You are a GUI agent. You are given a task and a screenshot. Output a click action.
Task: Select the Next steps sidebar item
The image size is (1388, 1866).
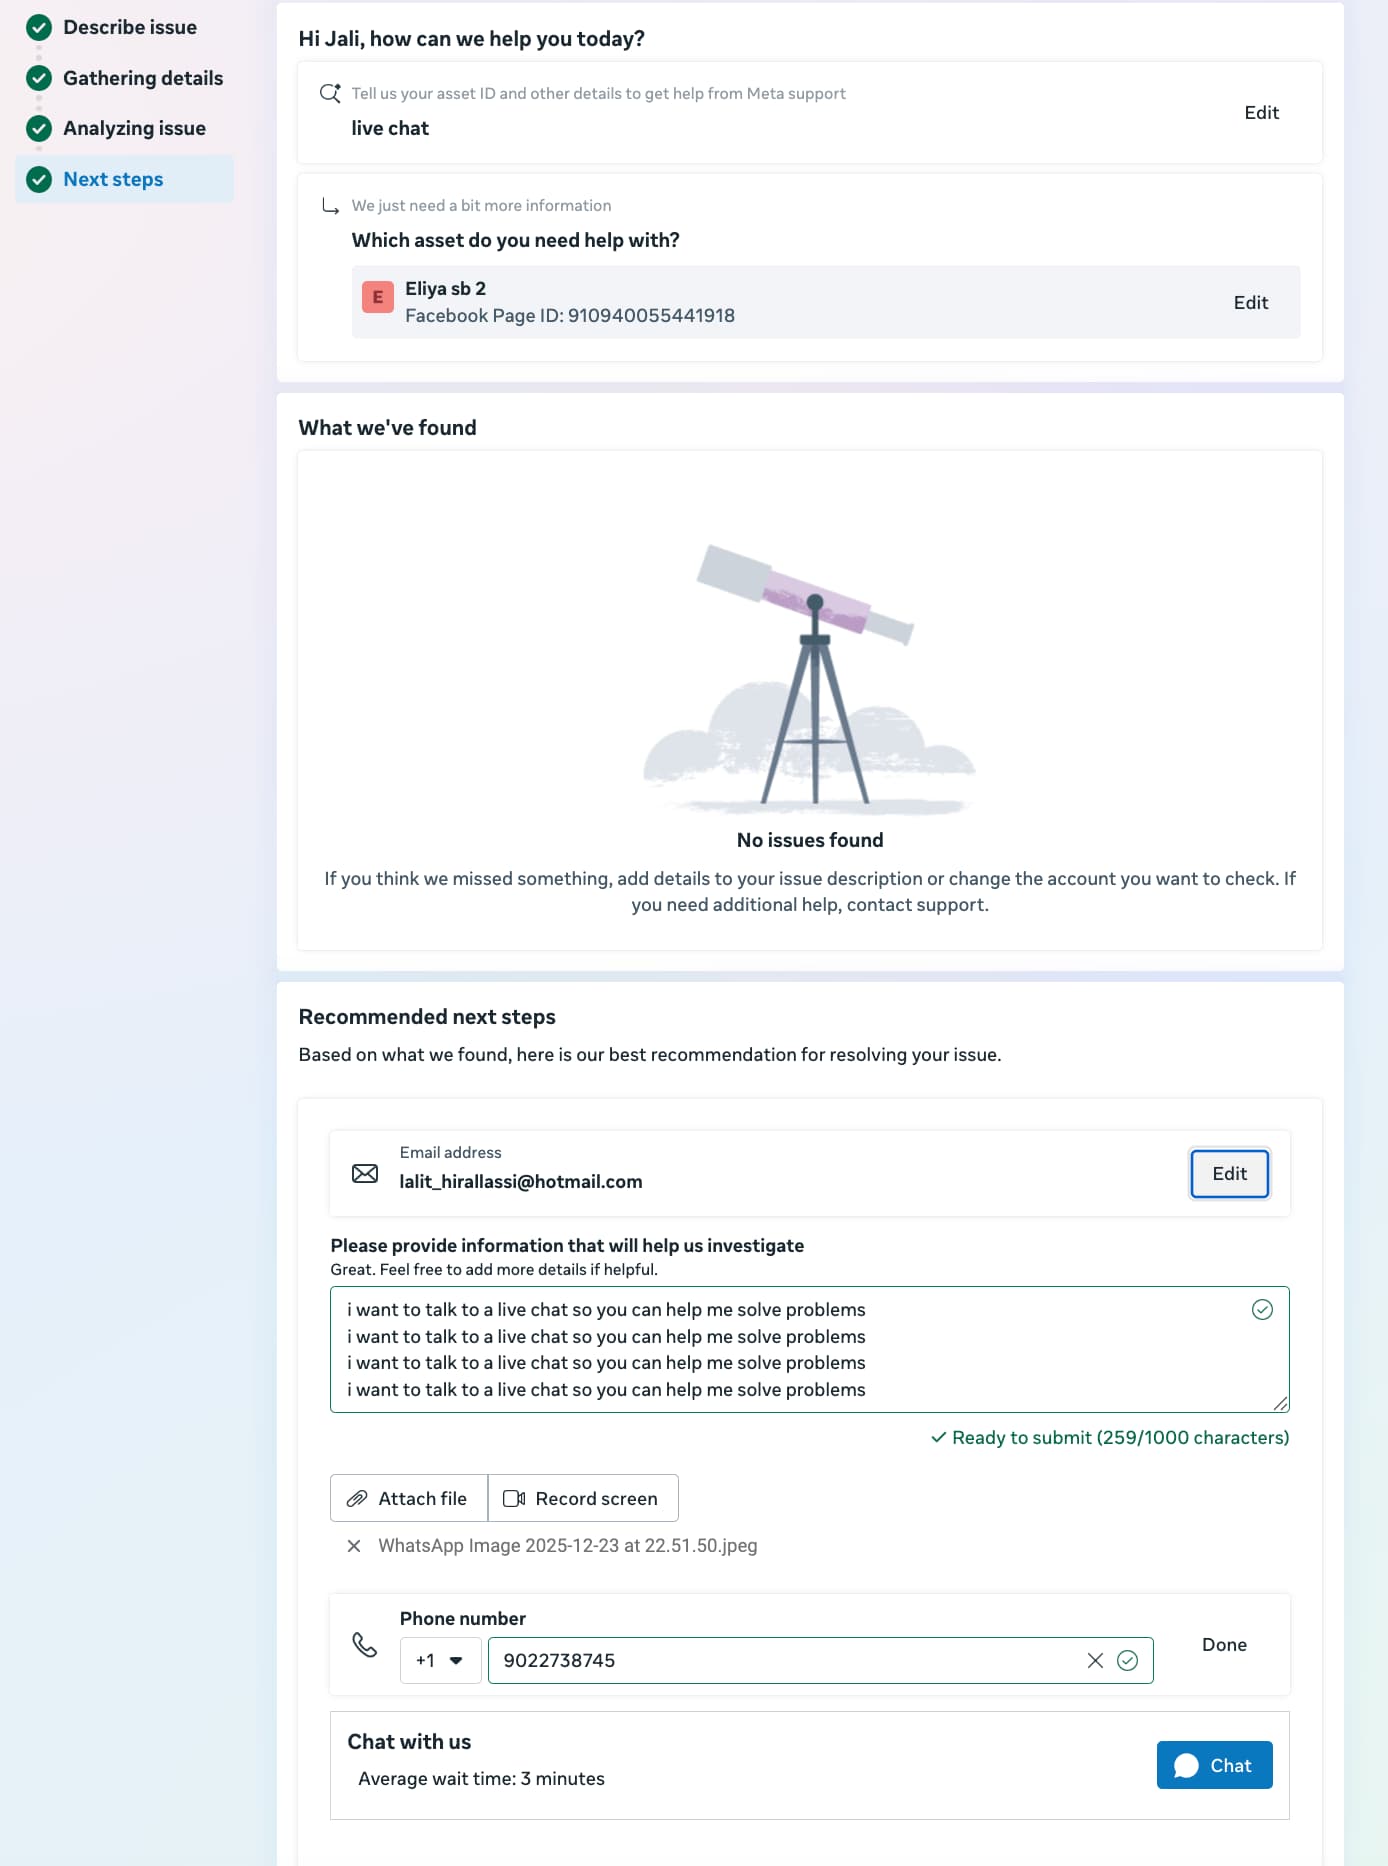coord(113,179)
